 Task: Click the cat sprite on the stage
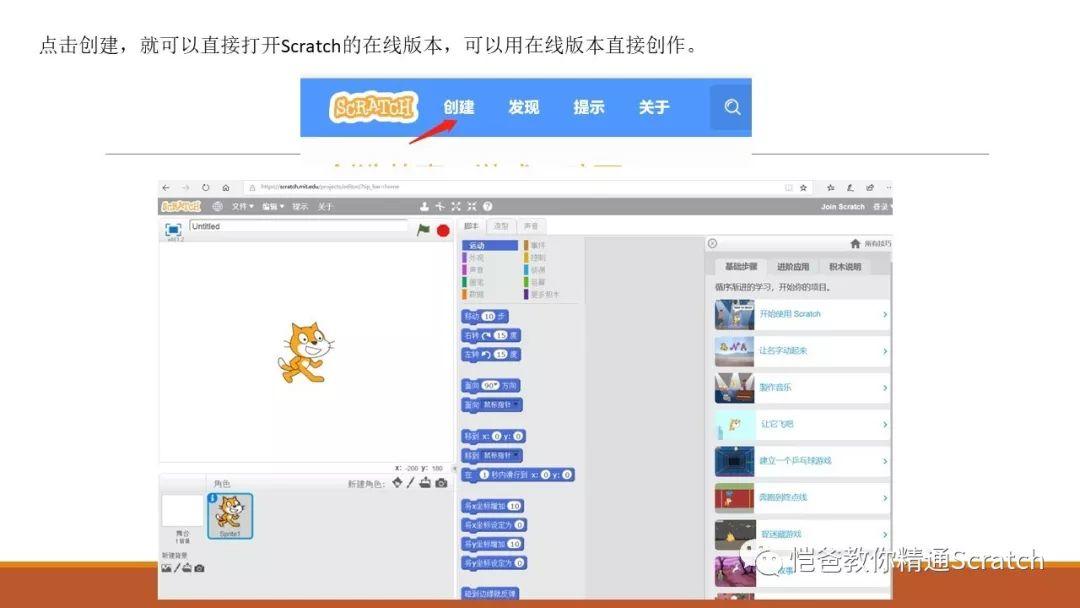306,353
